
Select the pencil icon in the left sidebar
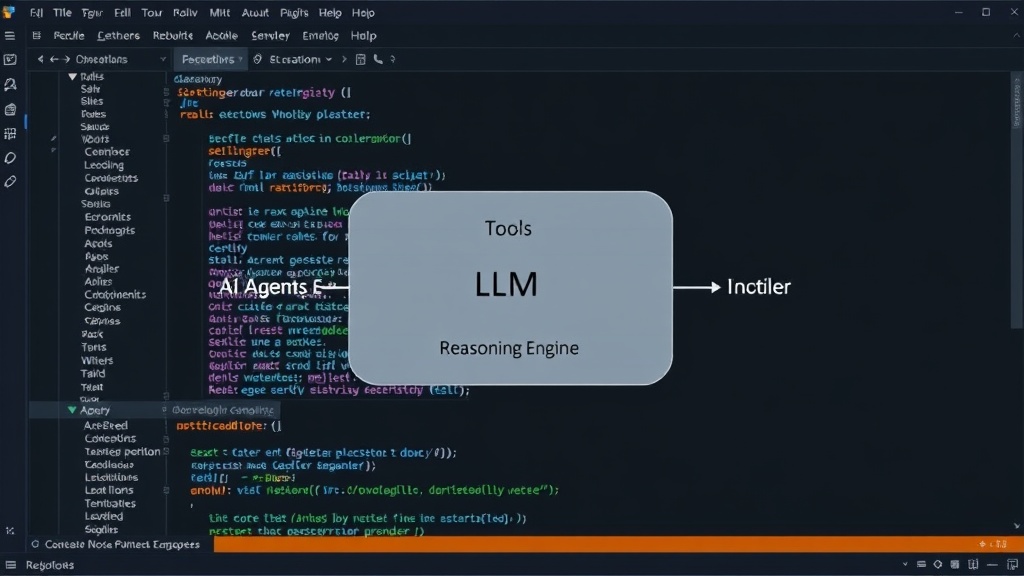point(10,182)
